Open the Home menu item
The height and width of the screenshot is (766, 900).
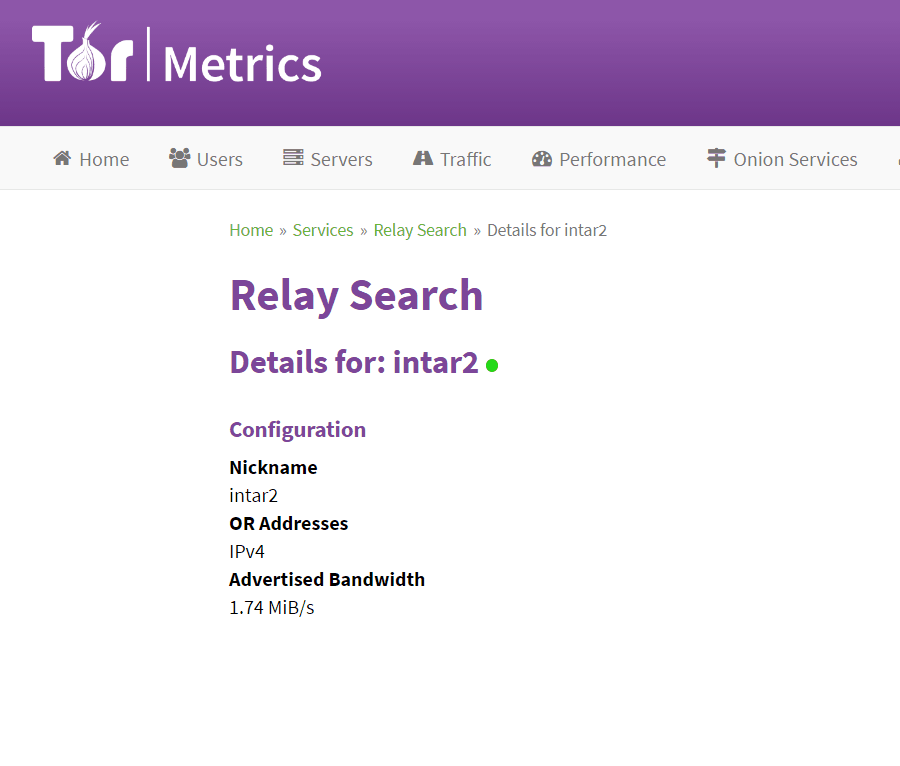pos(91,159)
